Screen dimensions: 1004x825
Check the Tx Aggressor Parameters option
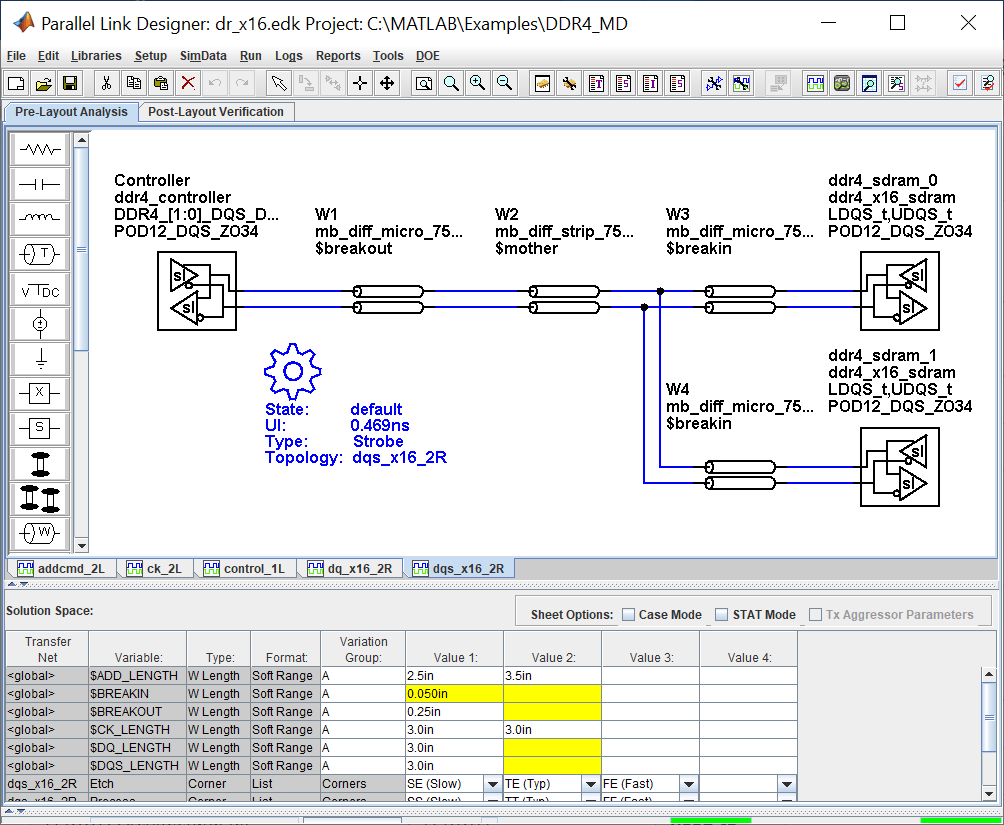tap(816, 615)
